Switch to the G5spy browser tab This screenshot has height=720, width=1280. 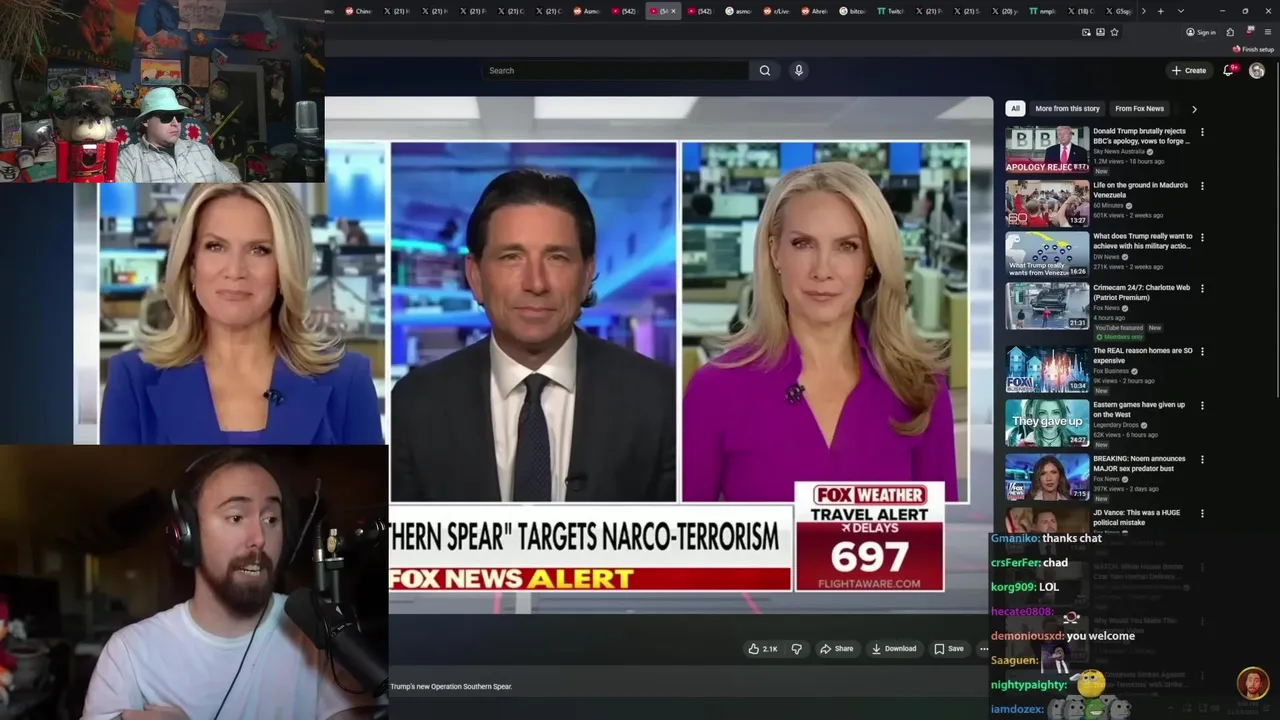(x=1120, y=11)
